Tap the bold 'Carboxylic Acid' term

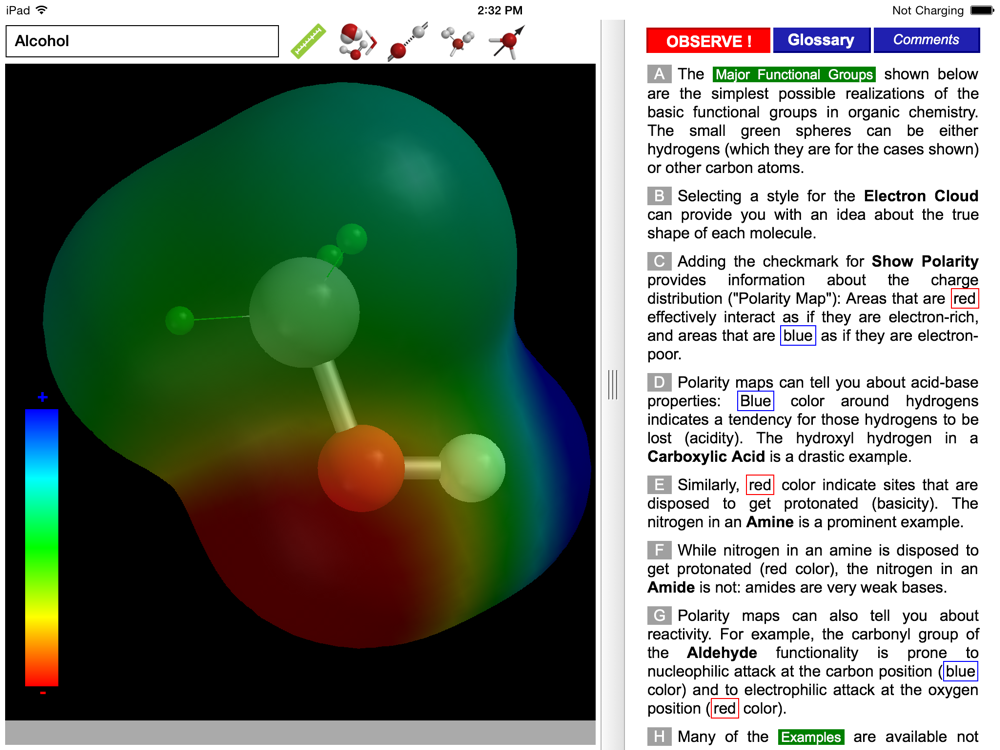(706, 457)
